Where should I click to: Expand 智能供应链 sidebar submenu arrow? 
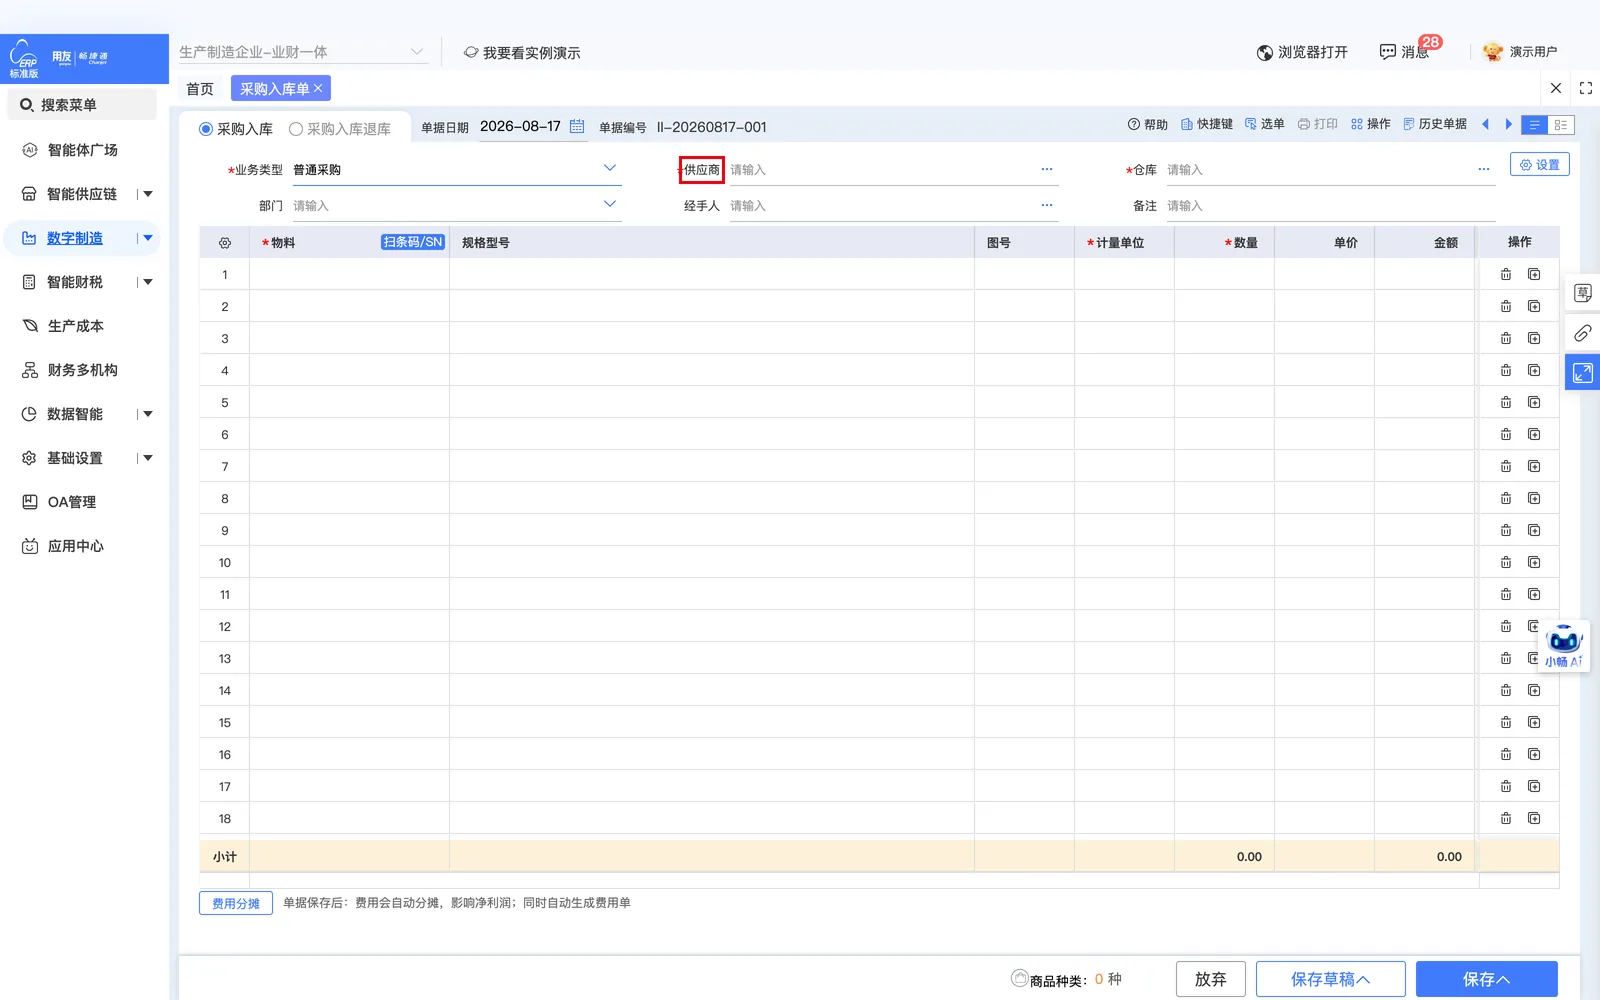coord(148,194)
